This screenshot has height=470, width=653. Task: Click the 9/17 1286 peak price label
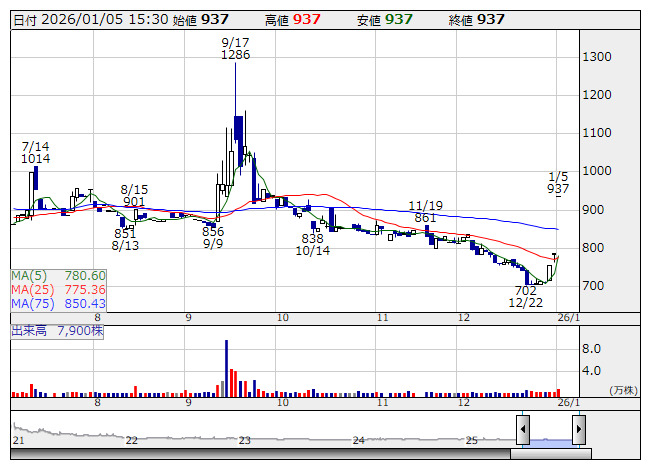236,49
